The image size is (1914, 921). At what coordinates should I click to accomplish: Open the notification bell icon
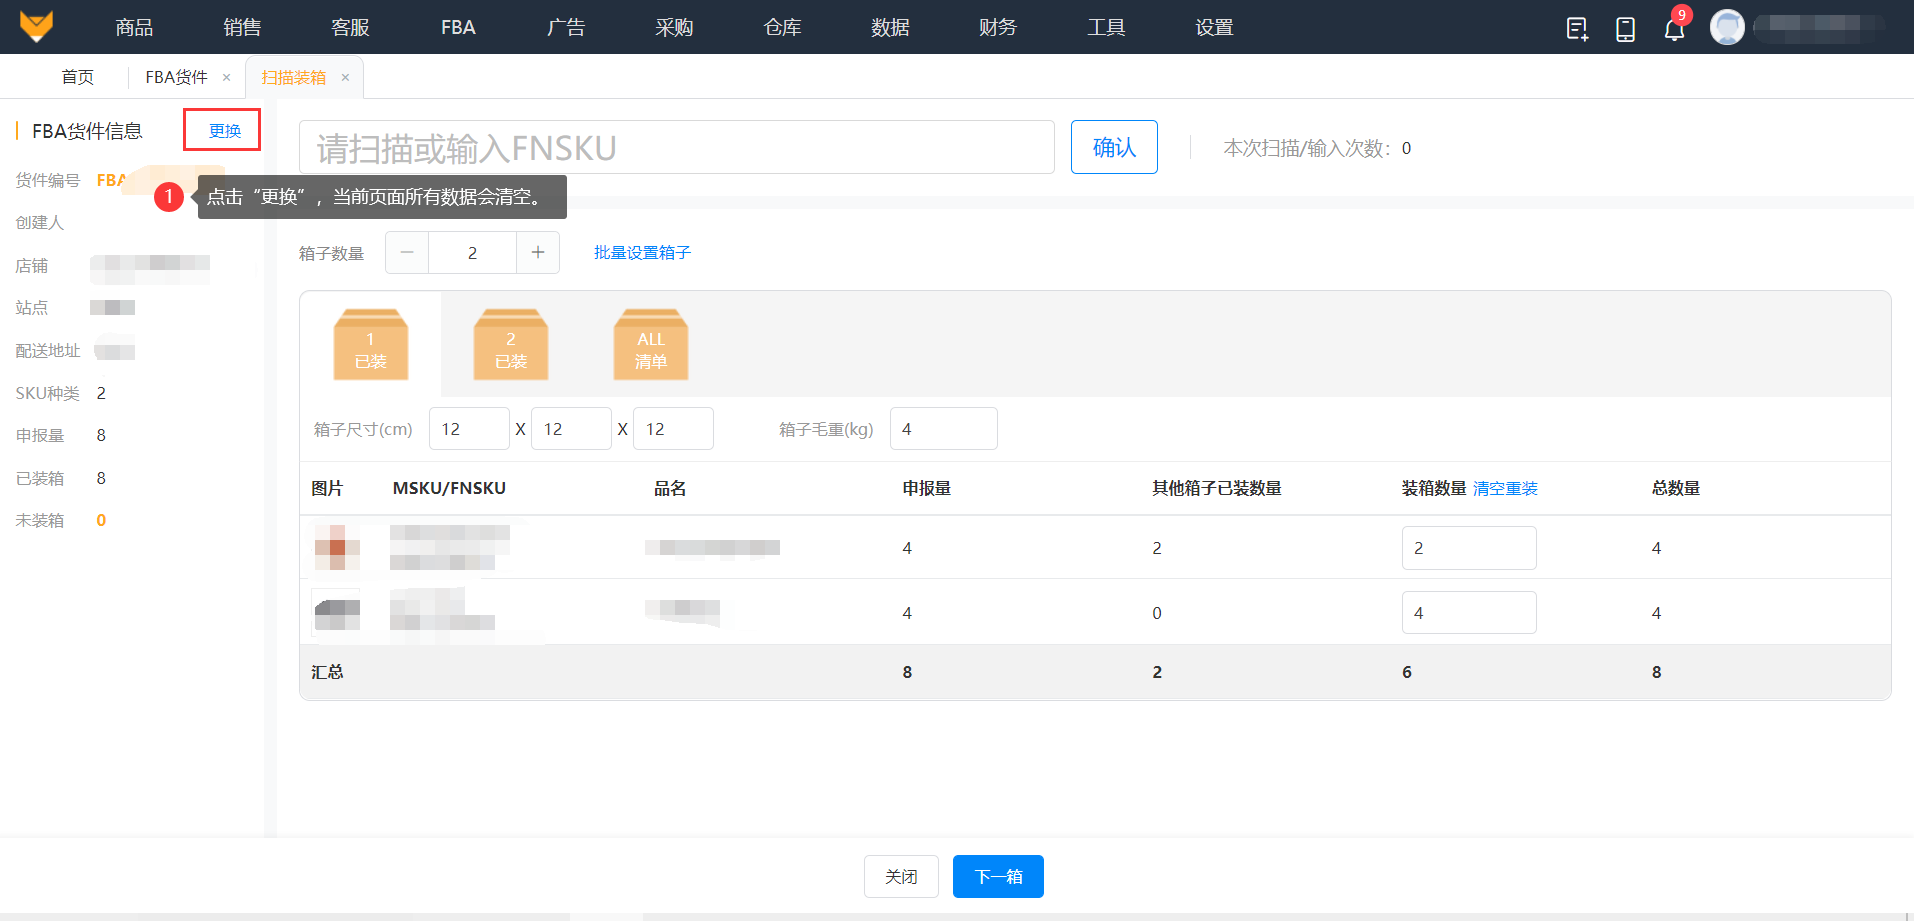1673,29
